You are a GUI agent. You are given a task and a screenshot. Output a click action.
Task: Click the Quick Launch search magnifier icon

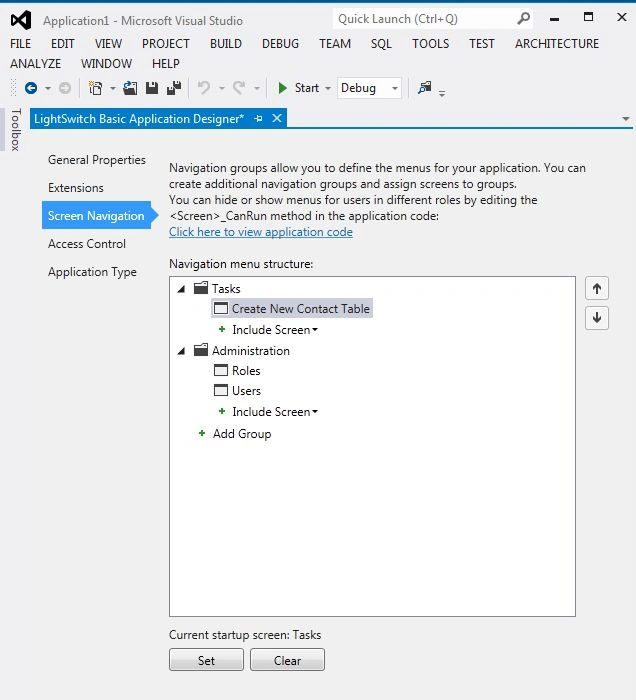tap(523, 19)
